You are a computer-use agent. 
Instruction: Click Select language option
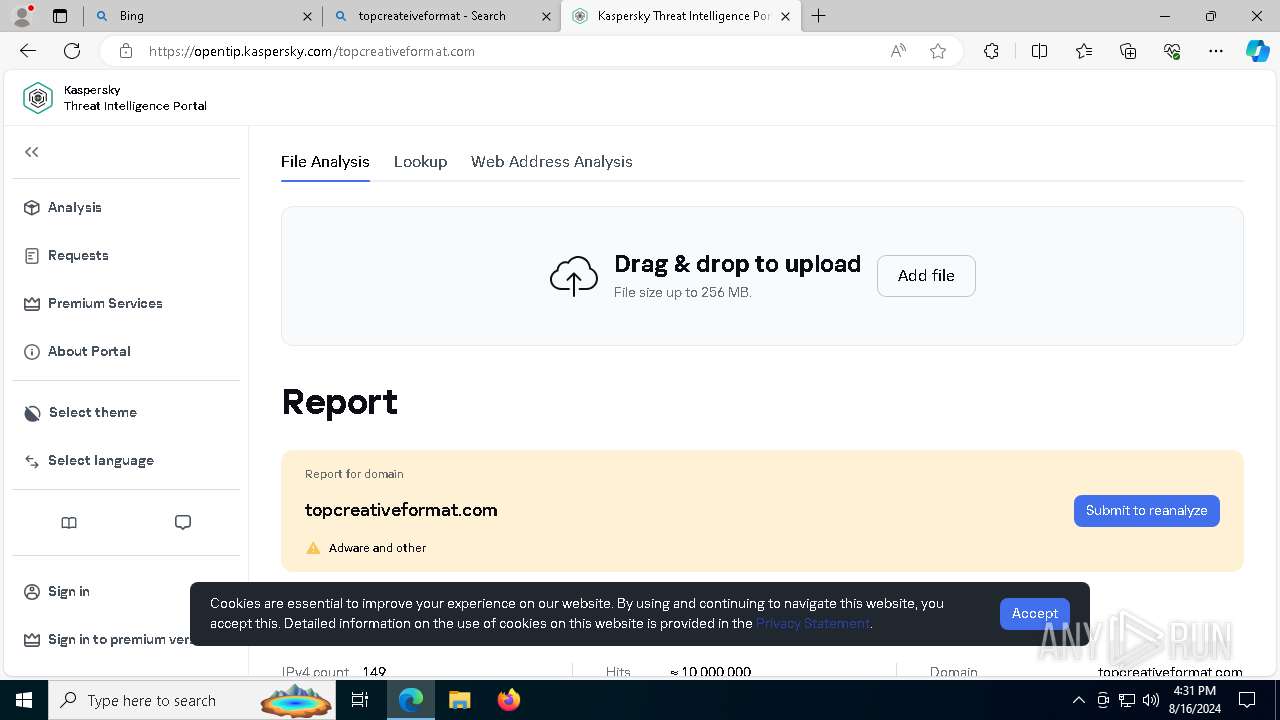88,460
